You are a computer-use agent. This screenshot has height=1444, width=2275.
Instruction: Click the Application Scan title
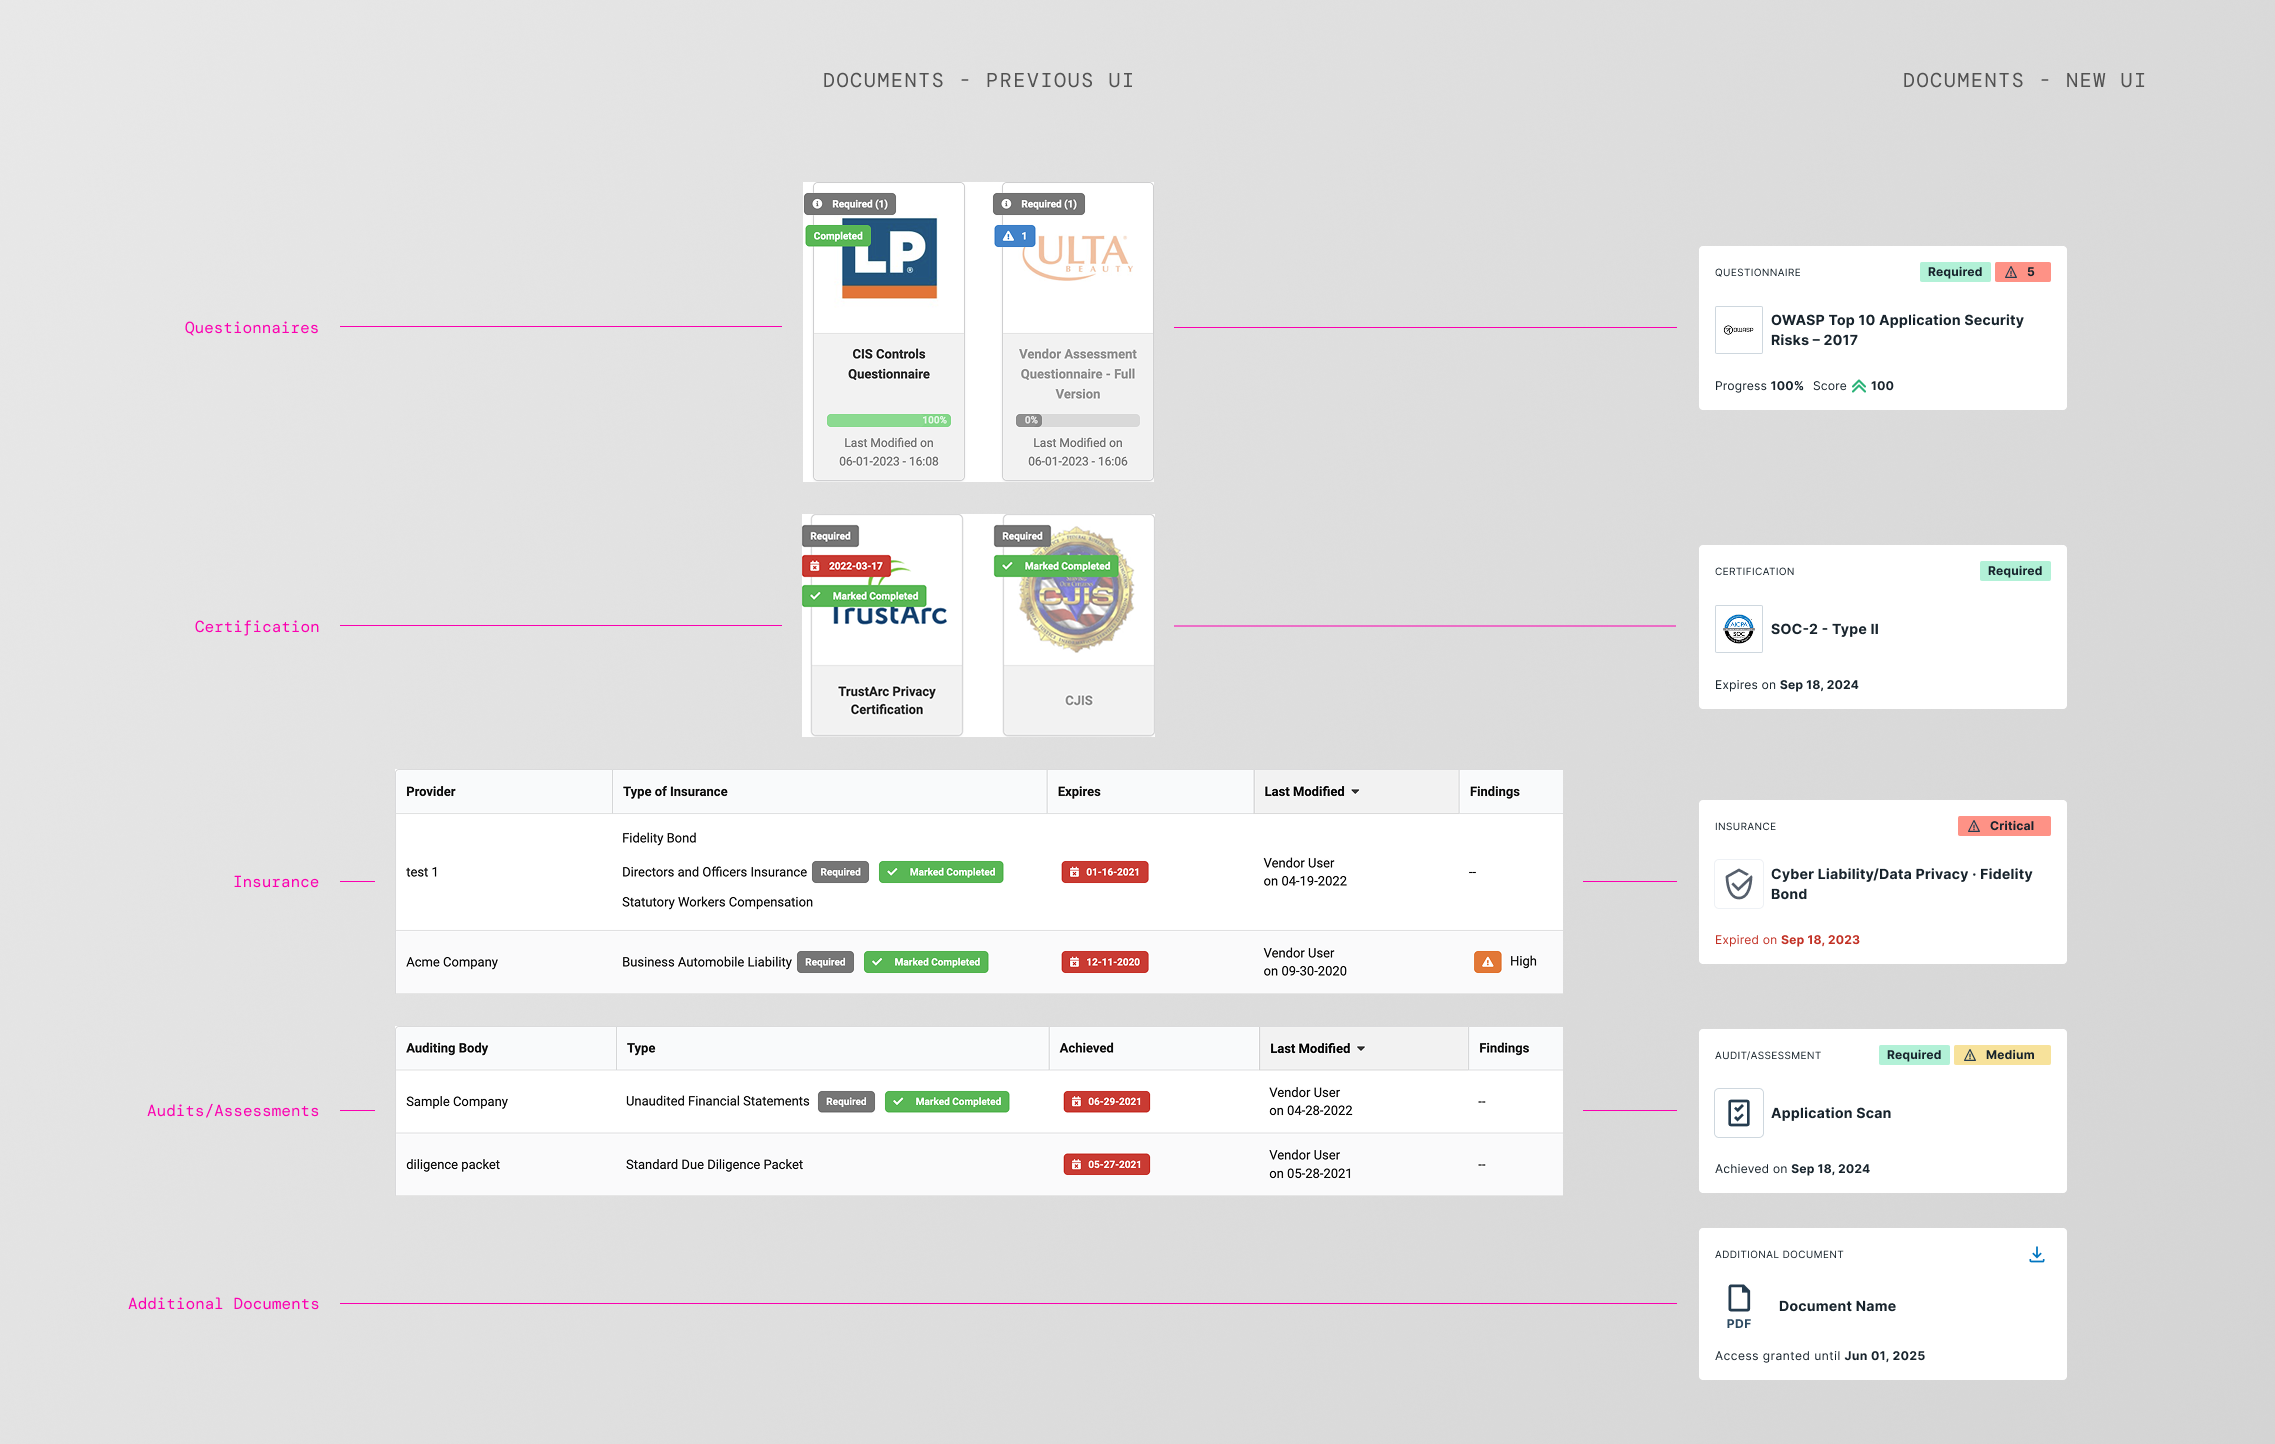click(1831, 1113)
